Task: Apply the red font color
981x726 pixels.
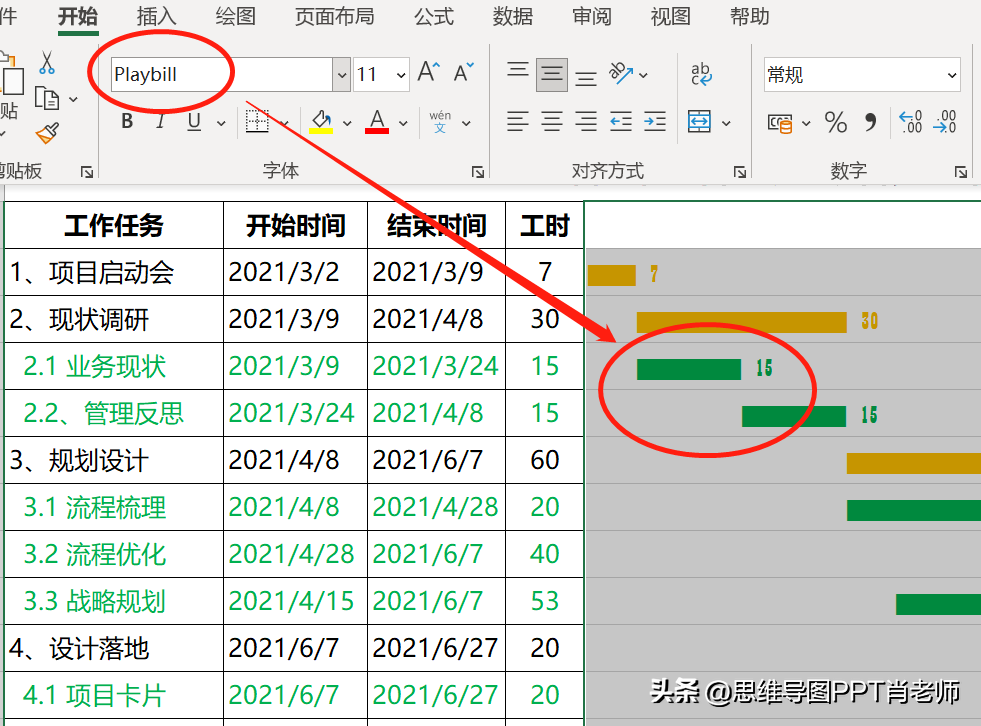Action: [x=377, y=121]
